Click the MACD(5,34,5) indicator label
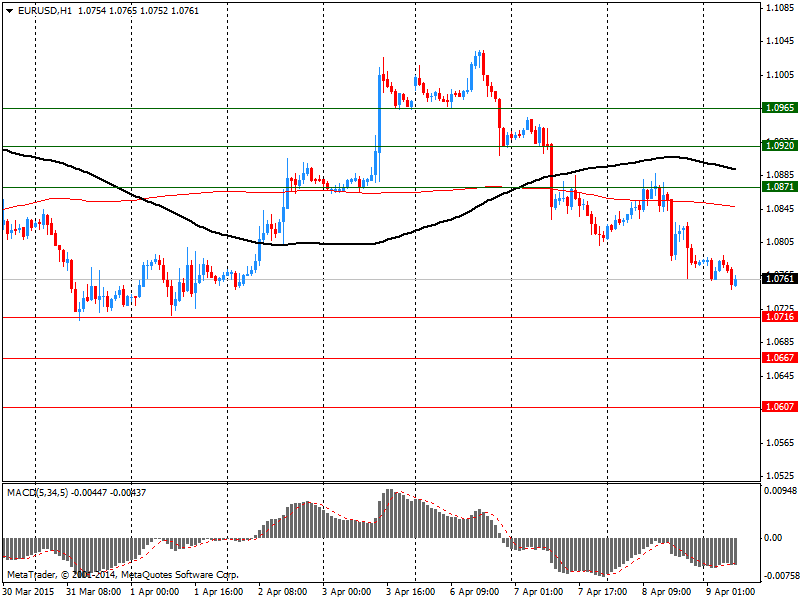This screenshot has width=800, height=600. pyautogui.click(x=37, y=493)
